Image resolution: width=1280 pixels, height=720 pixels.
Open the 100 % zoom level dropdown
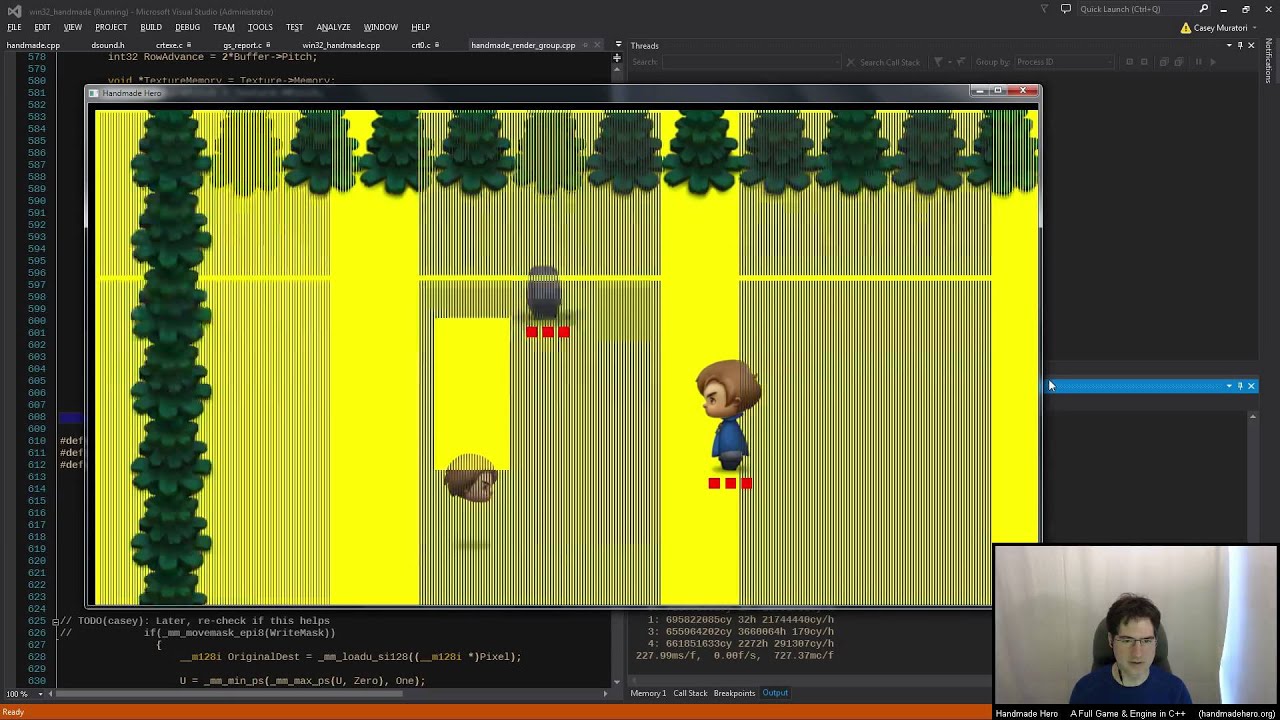(x=22, y=693)
